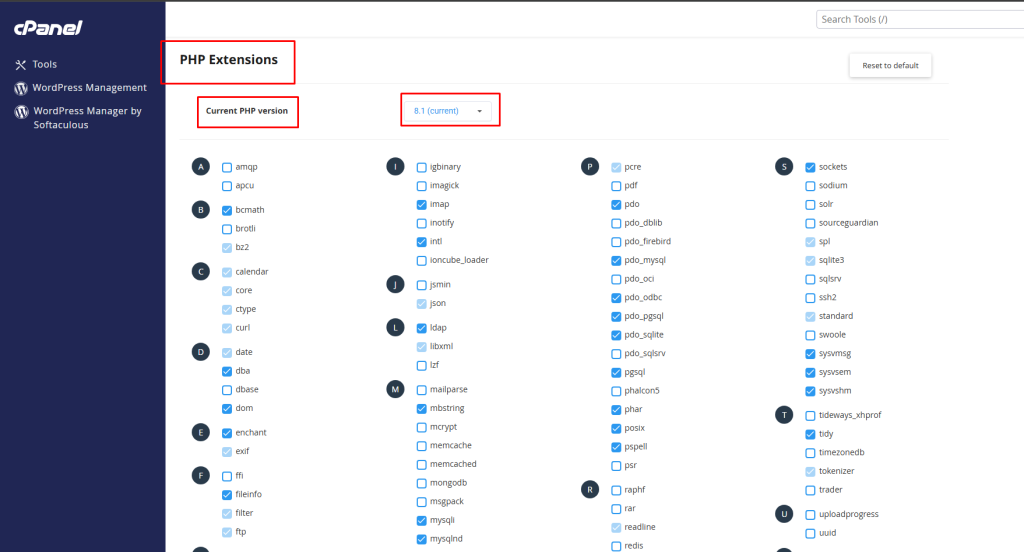Viewport: 1024px width, 552px height.
Task: Click the letter I section badge
Action: coord(395,167)
